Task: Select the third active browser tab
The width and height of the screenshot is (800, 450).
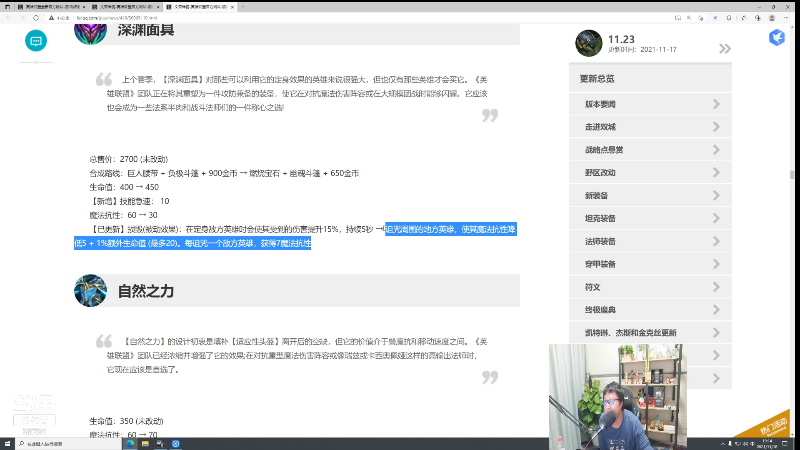Action: point(200,7)
